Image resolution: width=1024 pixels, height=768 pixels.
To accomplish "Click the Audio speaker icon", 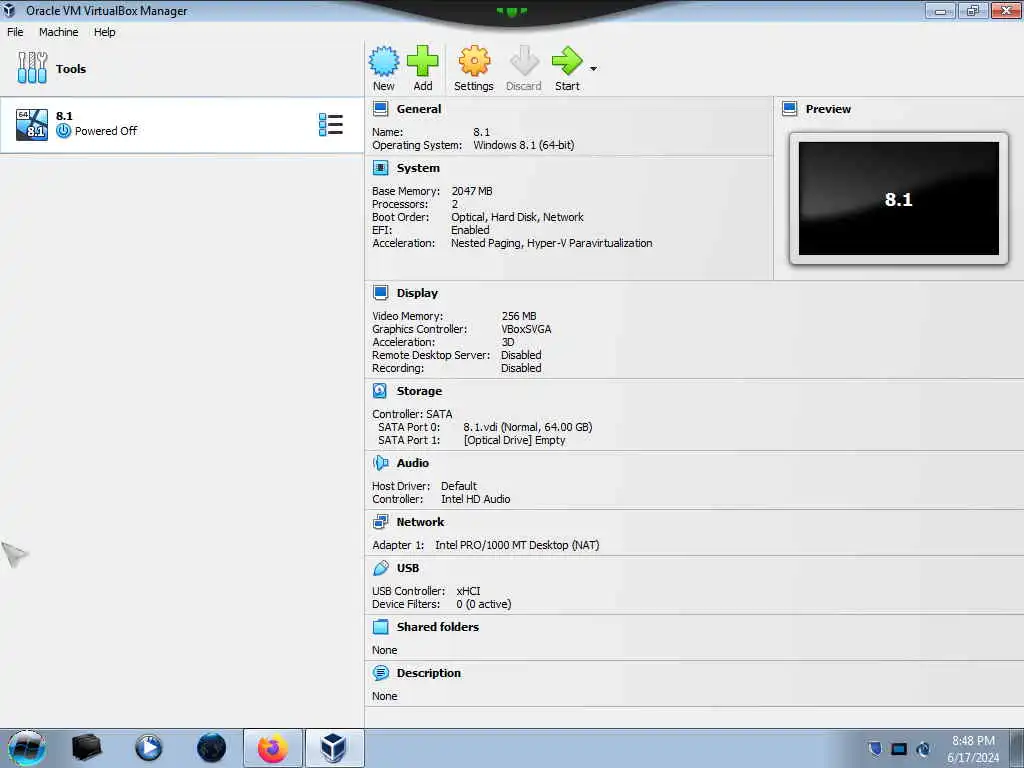I will (x=380, y=462).
